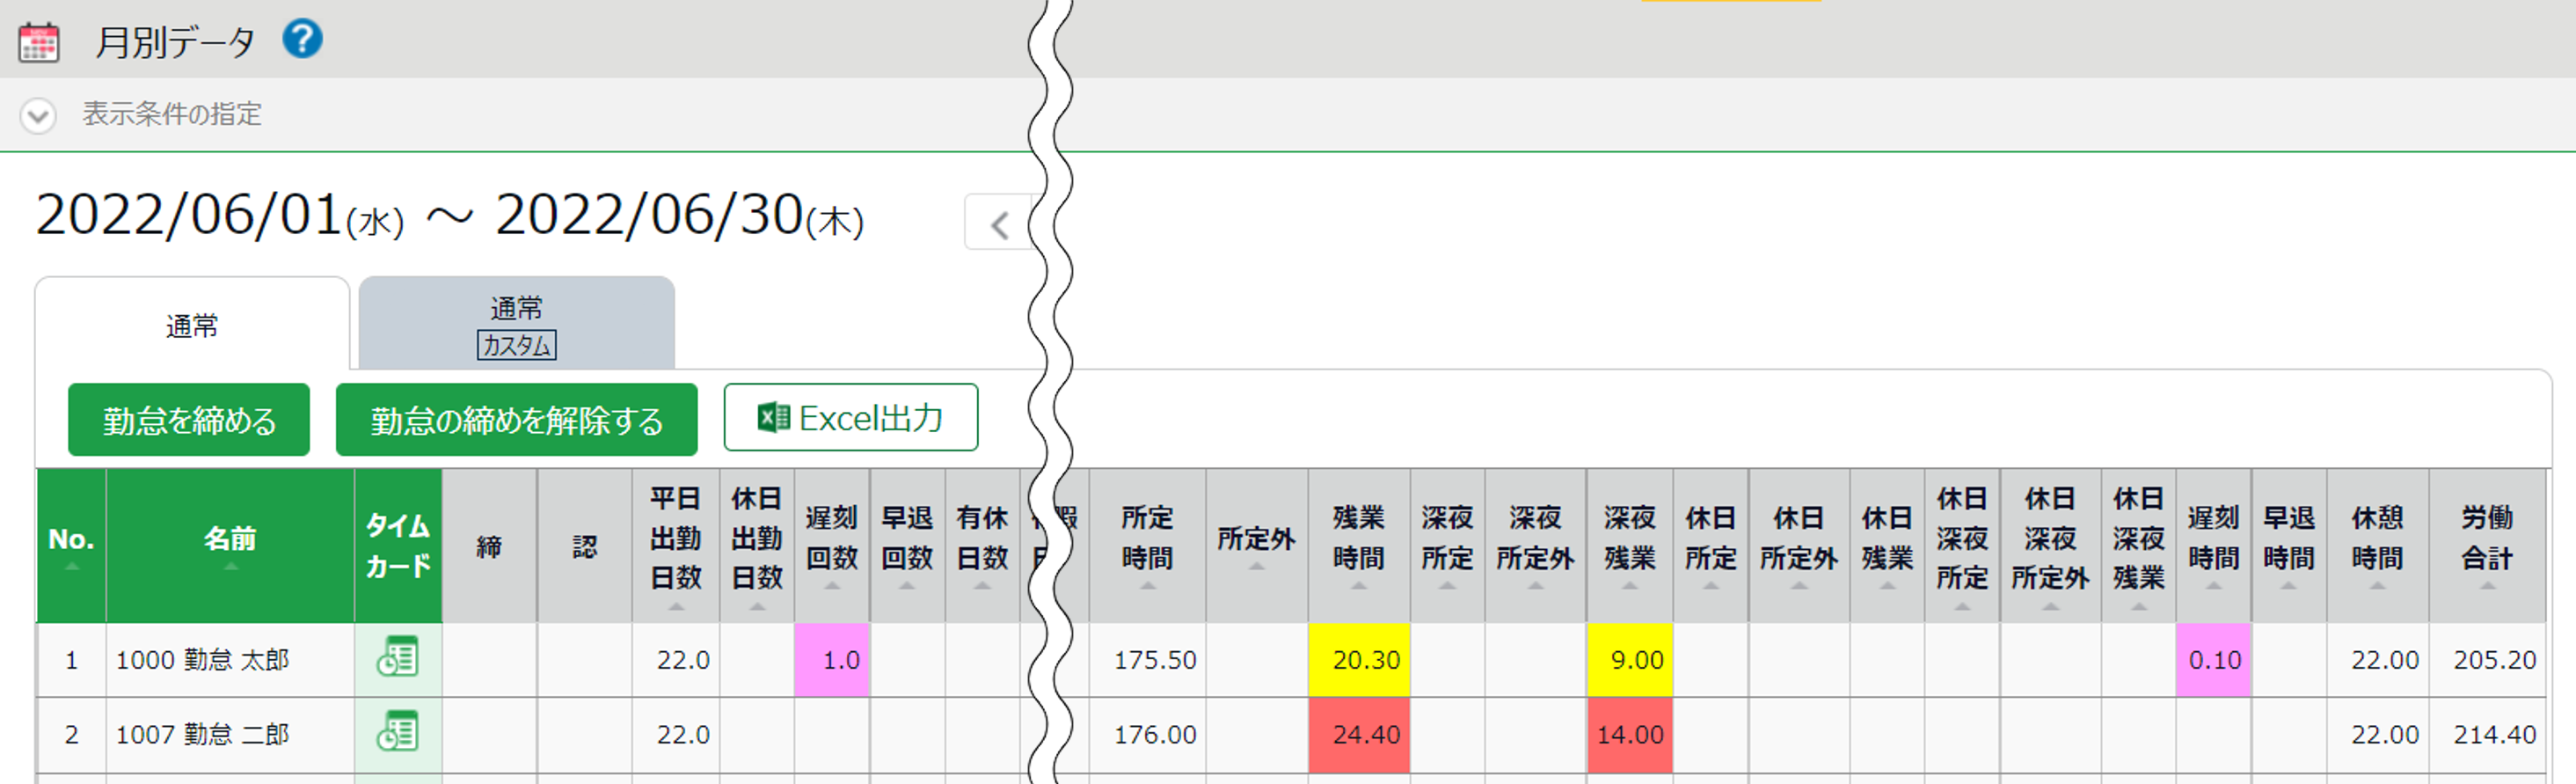Image resolution: width=2576 pixels, height=784 pixels.
Task: Expand the 表示条件の指定 section
Action: pos(38,115)
